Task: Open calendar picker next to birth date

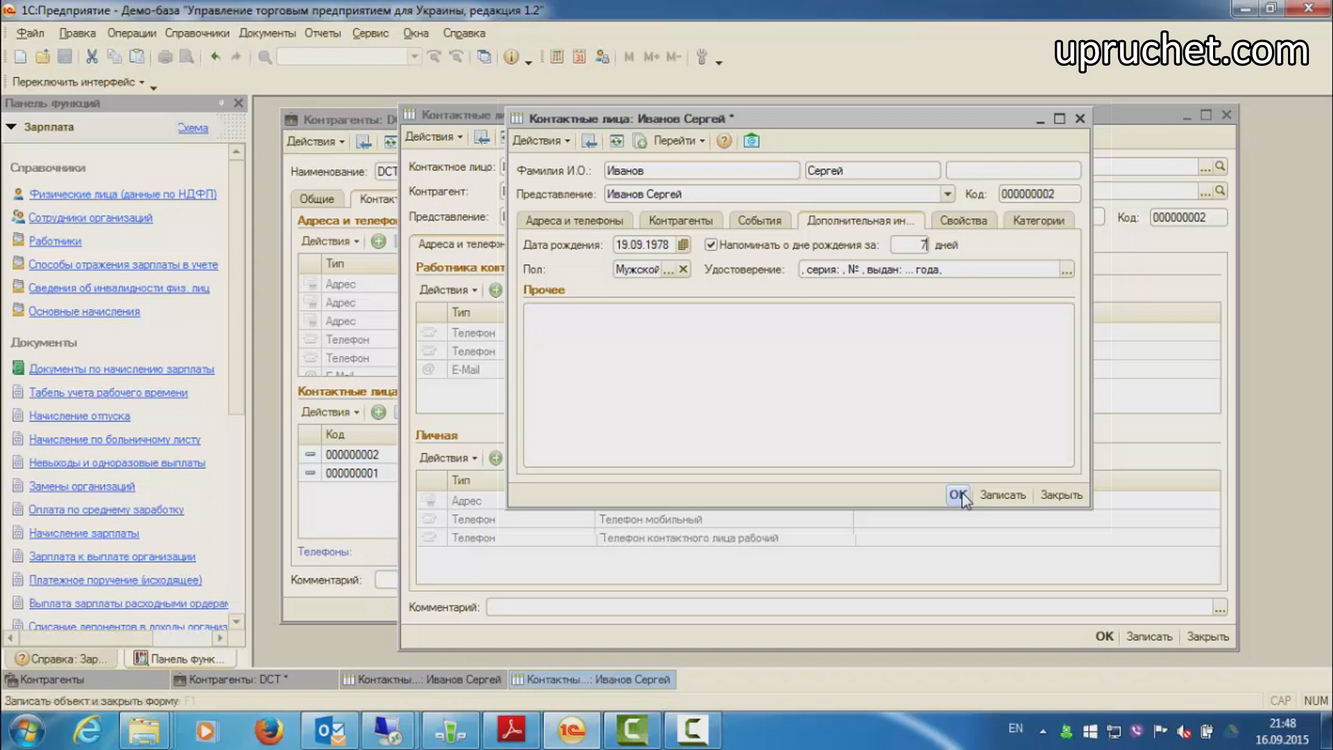Action: coord(683,245)
